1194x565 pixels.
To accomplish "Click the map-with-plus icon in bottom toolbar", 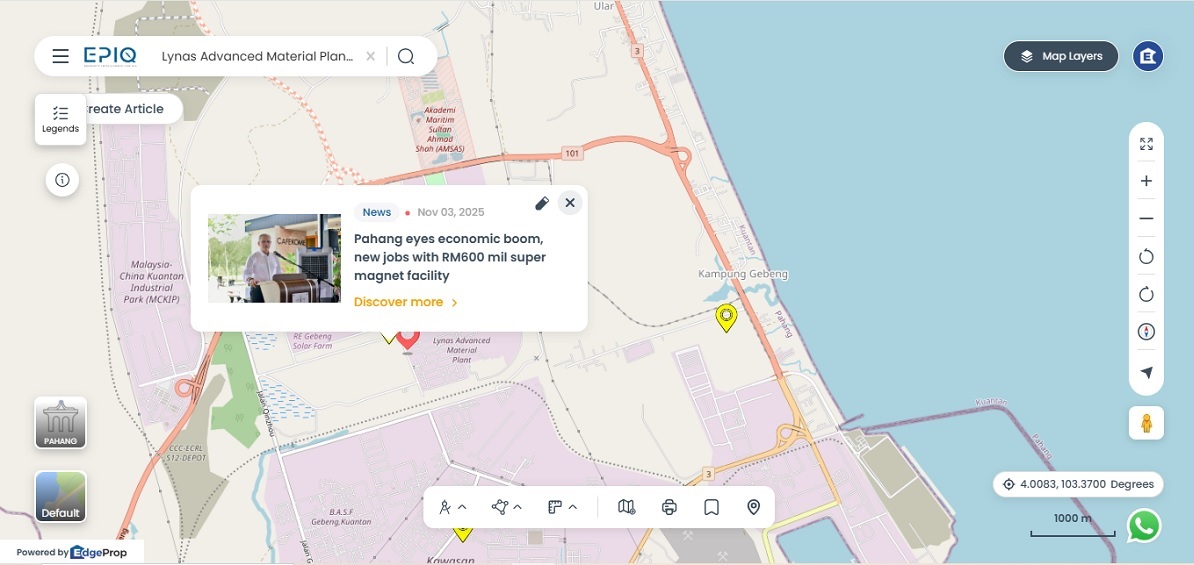I will [x=627, y=507].
